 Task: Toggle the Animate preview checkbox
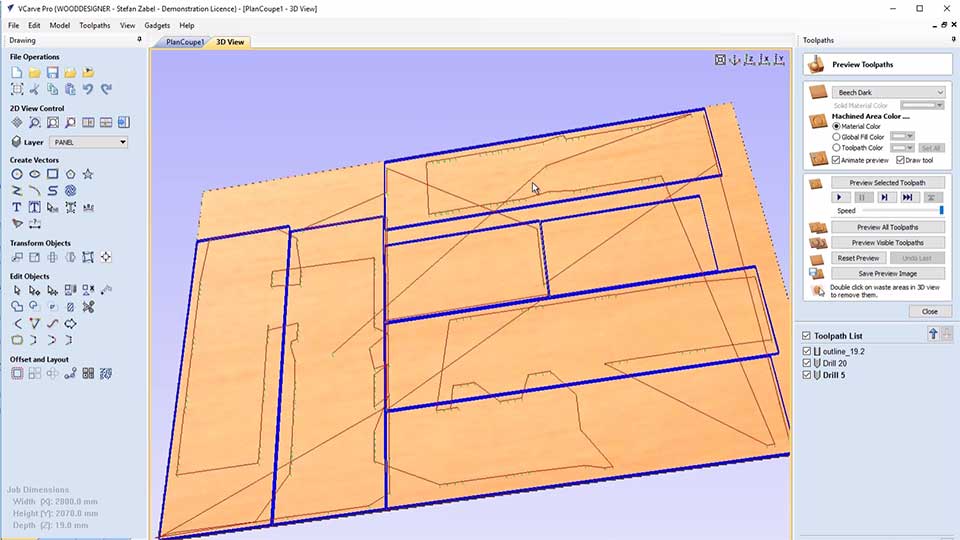click(836, 160)
